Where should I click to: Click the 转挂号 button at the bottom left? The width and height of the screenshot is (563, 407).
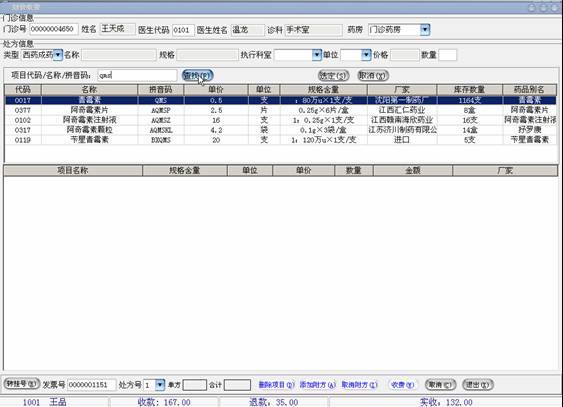pyautogui.click(x=22, y=384)
